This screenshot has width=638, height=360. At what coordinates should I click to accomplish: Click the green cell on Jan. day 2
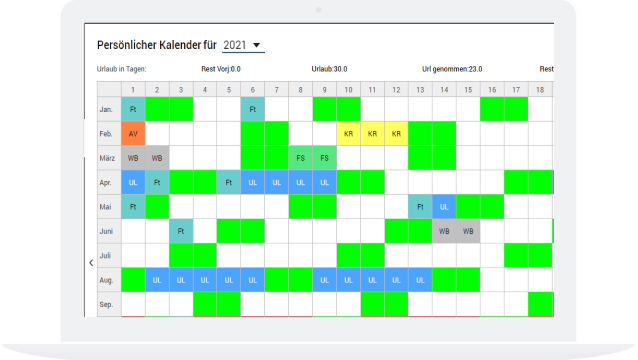coord(157,109)
